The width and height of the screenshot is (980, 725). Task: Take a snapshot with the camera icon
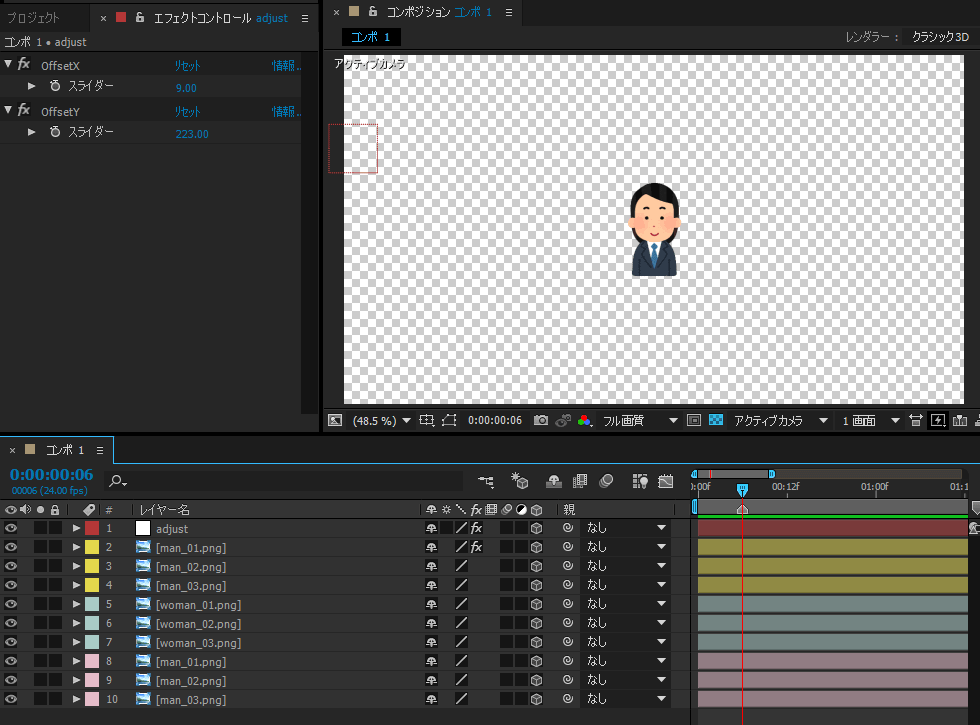(x=541, y=421)
